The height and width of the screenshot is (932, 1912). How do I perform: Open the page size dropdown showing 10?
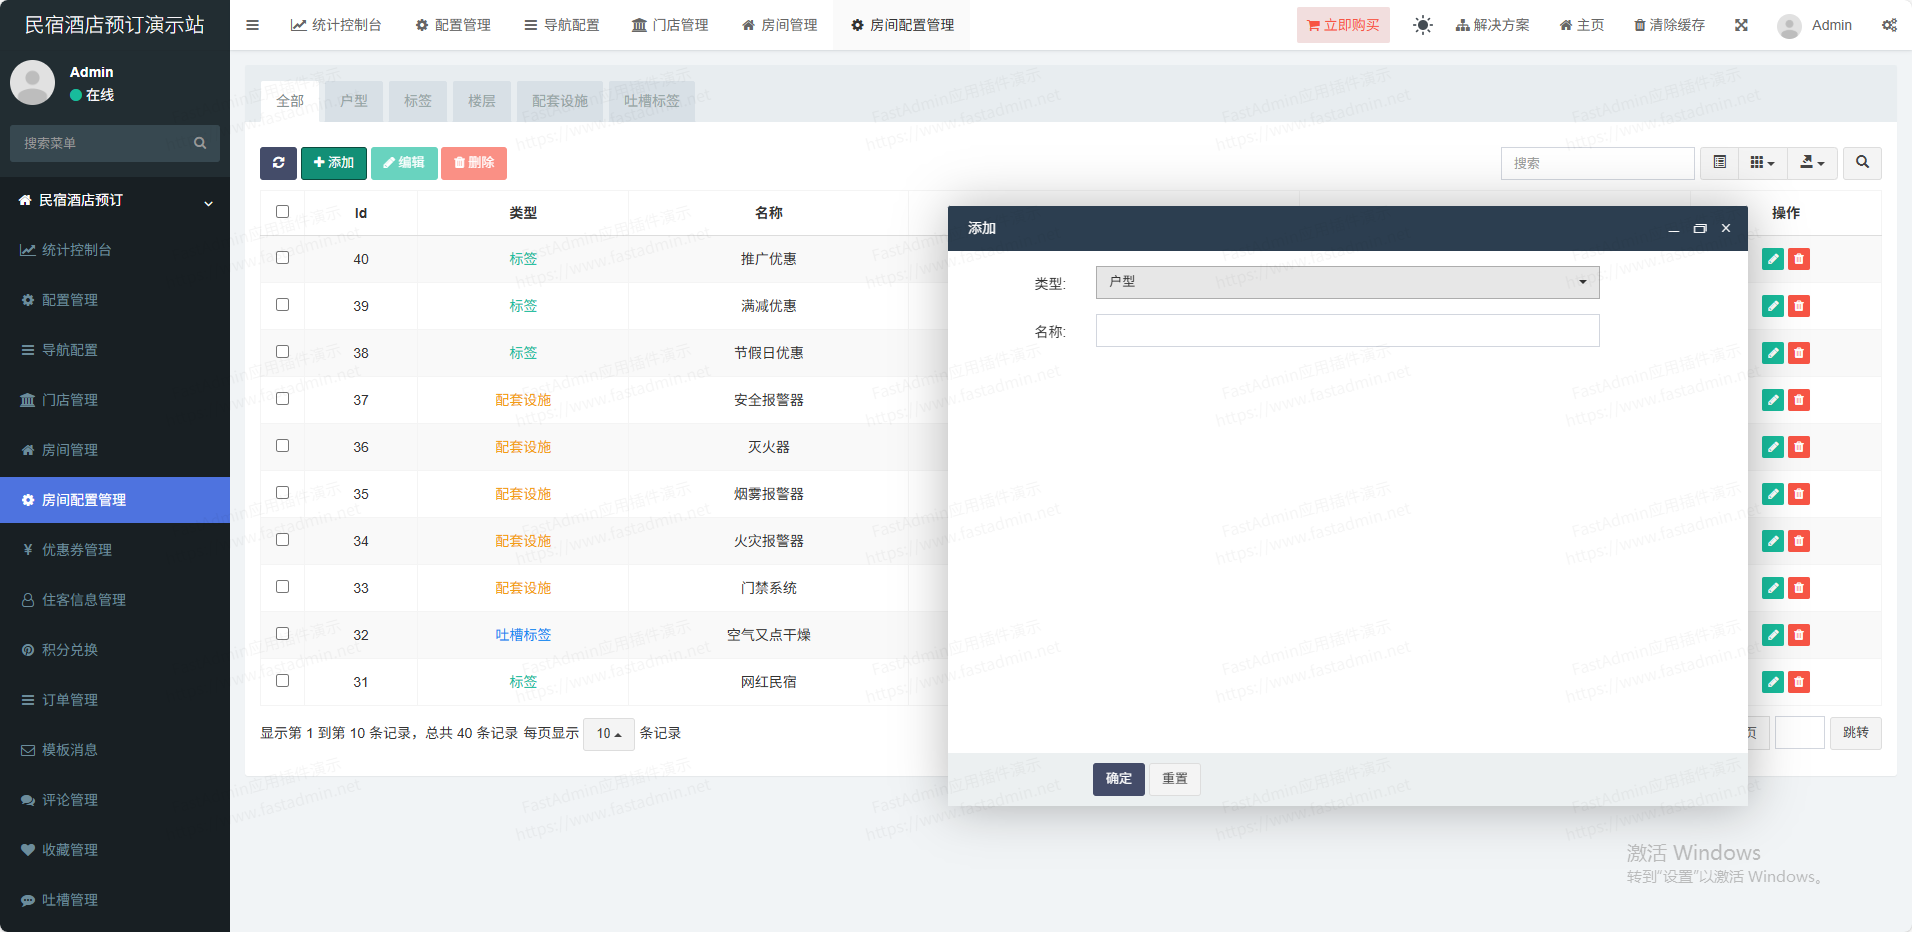coord(608,734)
